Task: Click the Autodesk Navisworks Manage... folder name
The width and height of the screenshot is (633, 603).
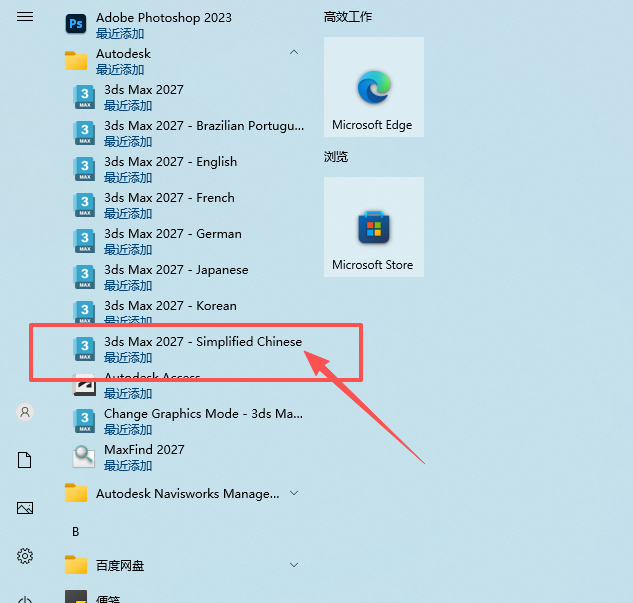Action: [x=188, y=494]
